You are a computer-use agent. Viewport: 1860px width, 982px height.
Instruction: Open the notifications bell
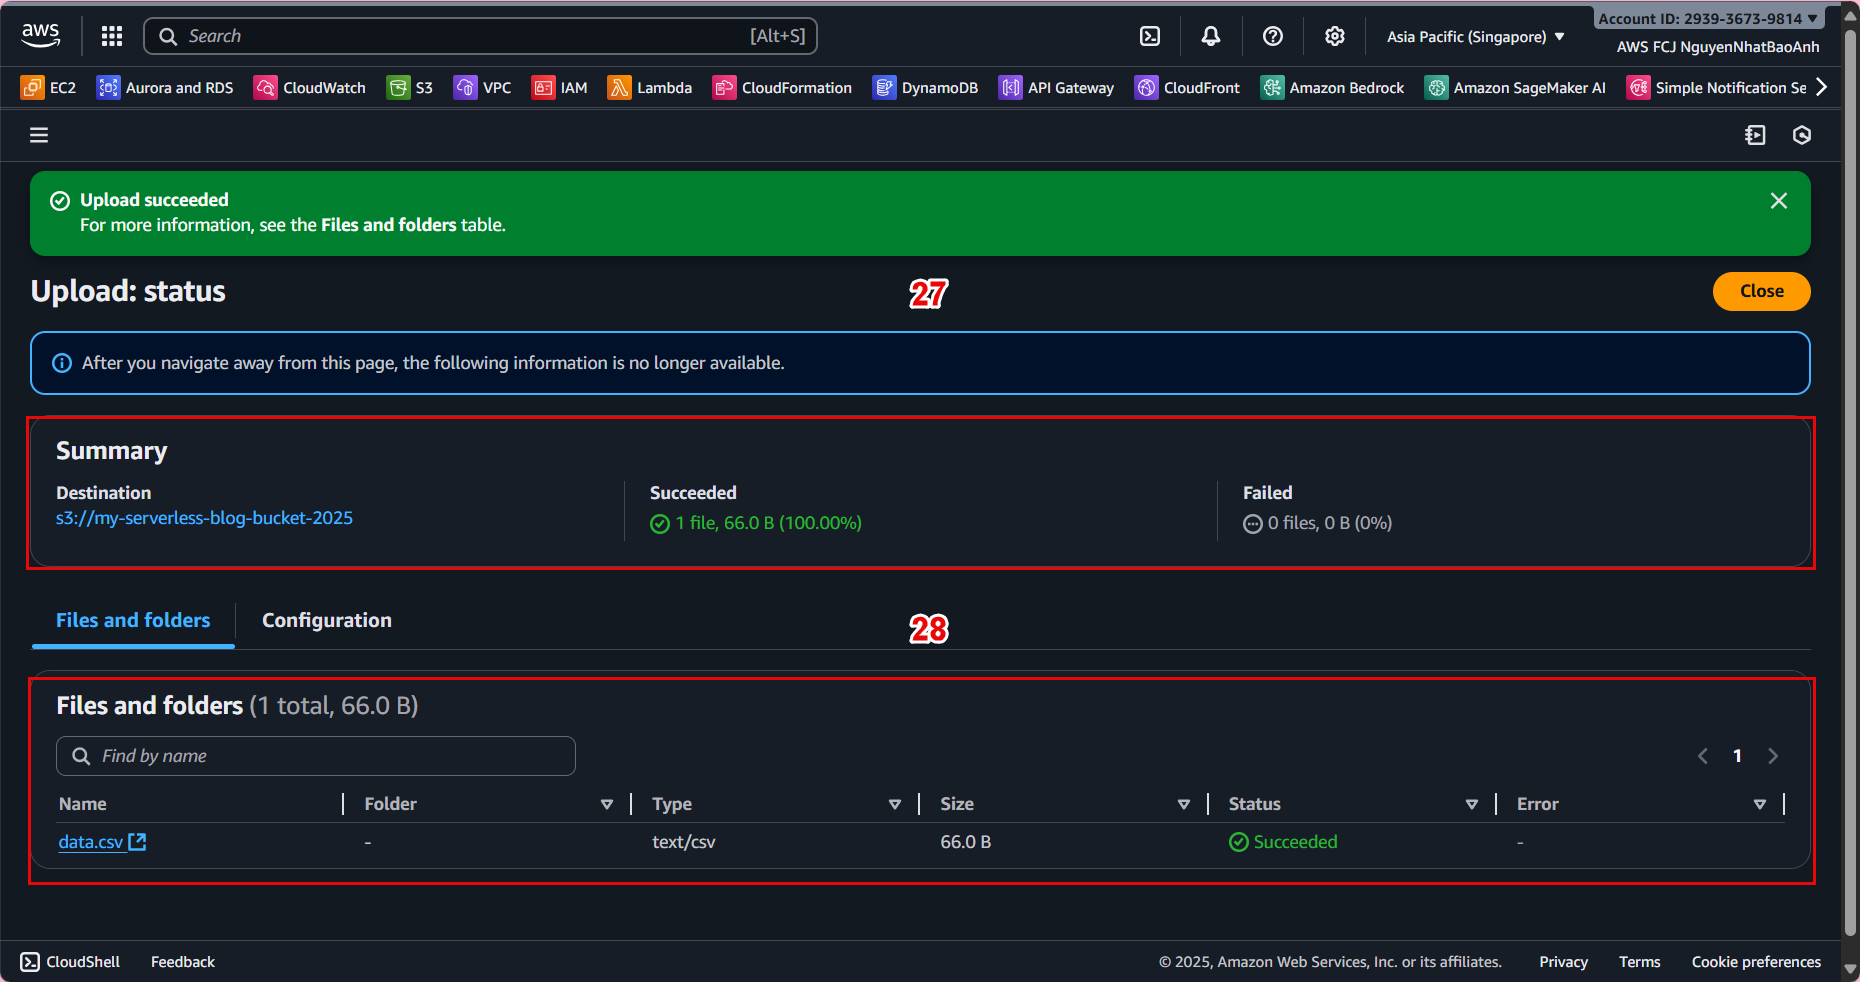pos(1211,36)
